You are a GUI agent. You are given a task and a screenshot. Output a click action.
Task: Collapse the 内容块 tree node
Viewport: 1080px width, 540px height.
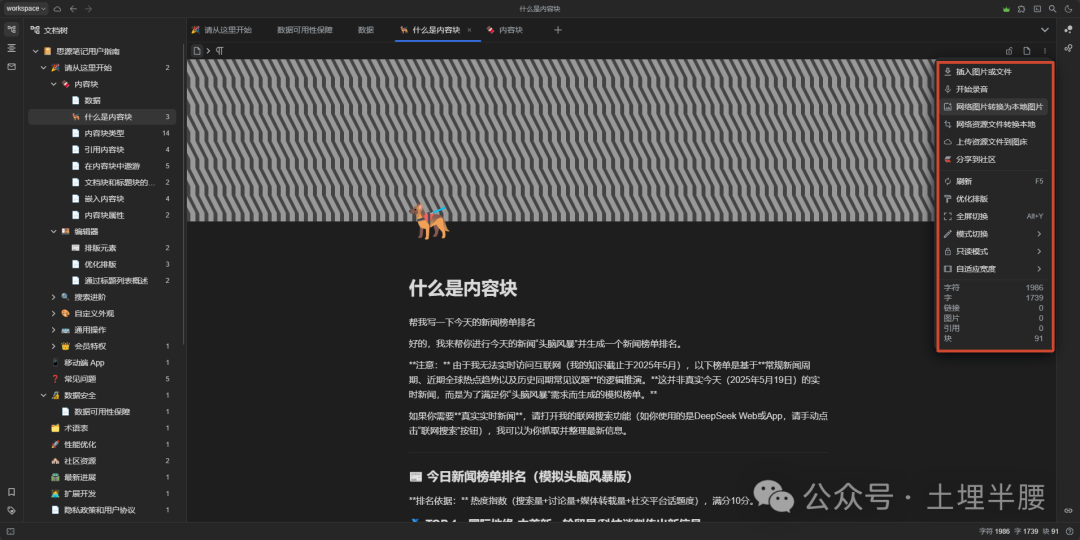53,84
